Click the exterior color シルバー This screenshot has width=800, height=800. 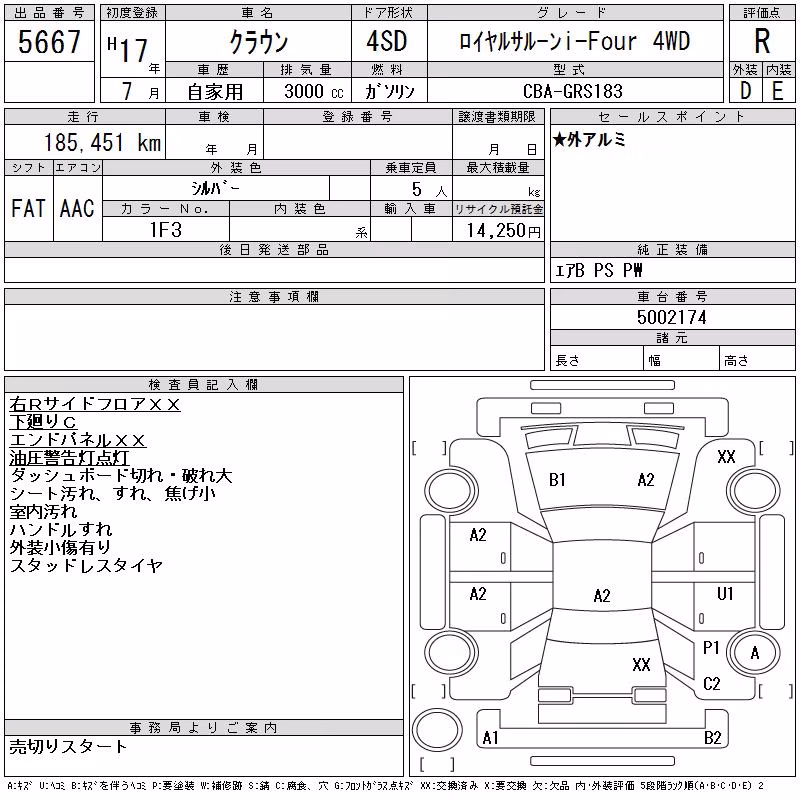[215, 188]
